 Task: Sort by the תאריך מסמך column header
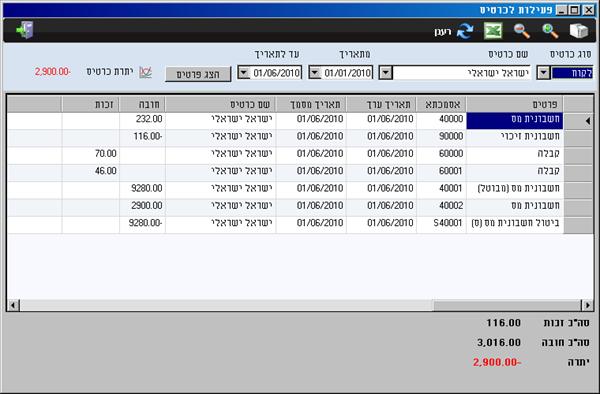point(311,104)
